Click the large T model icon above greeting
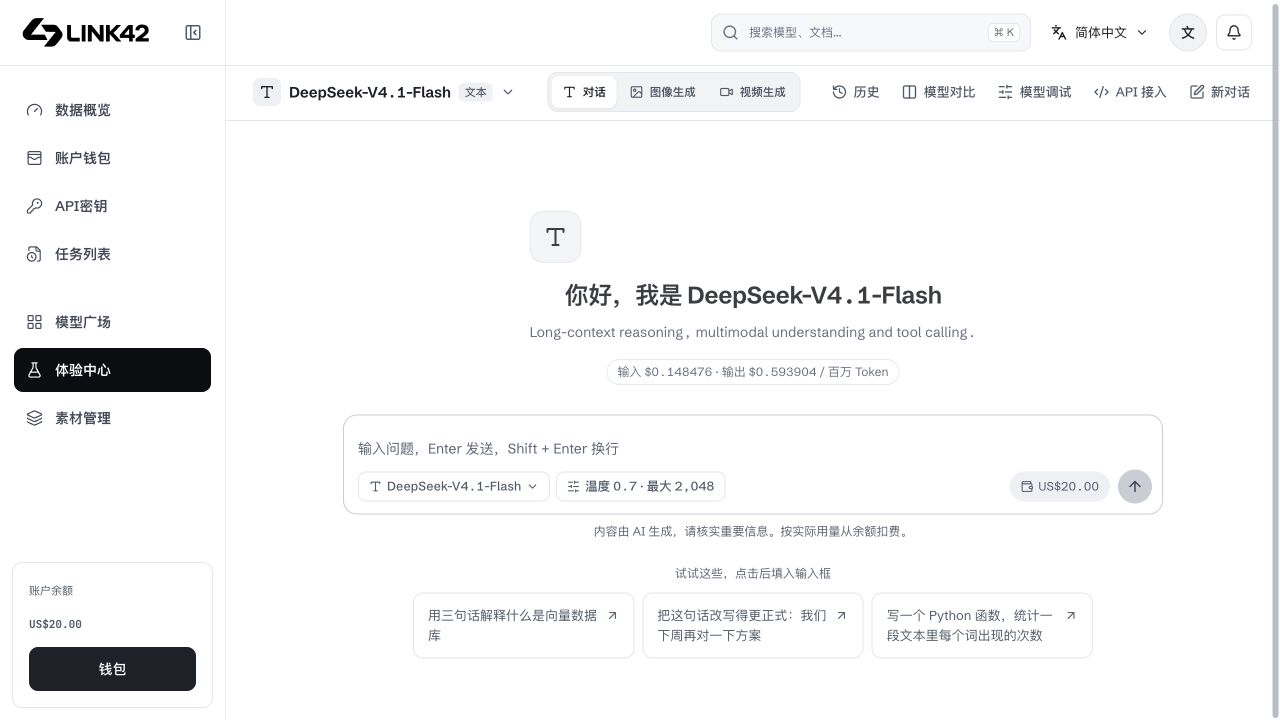This screenshot has height=720, width=1280. tap(555, 237)
